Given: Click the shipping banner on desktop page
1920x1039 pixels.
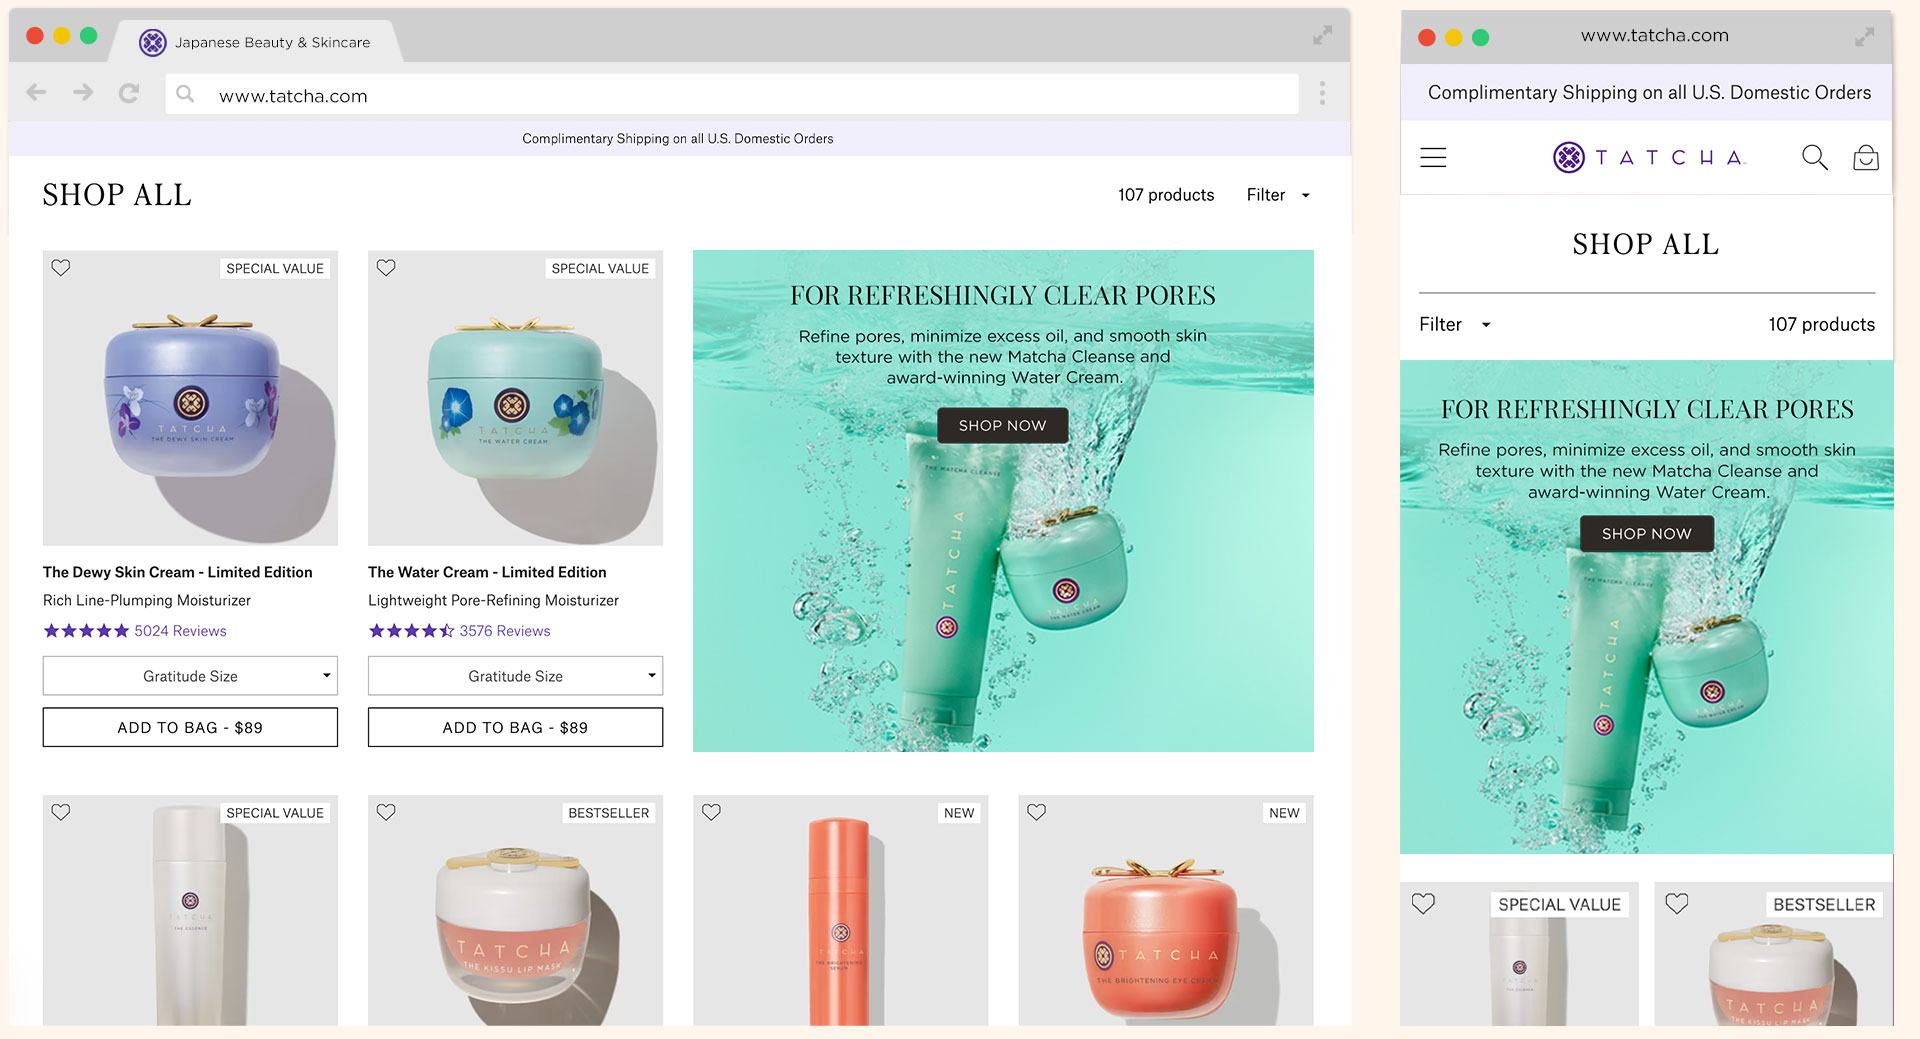Looking at the screenshot, I should (x=678, y=139).
